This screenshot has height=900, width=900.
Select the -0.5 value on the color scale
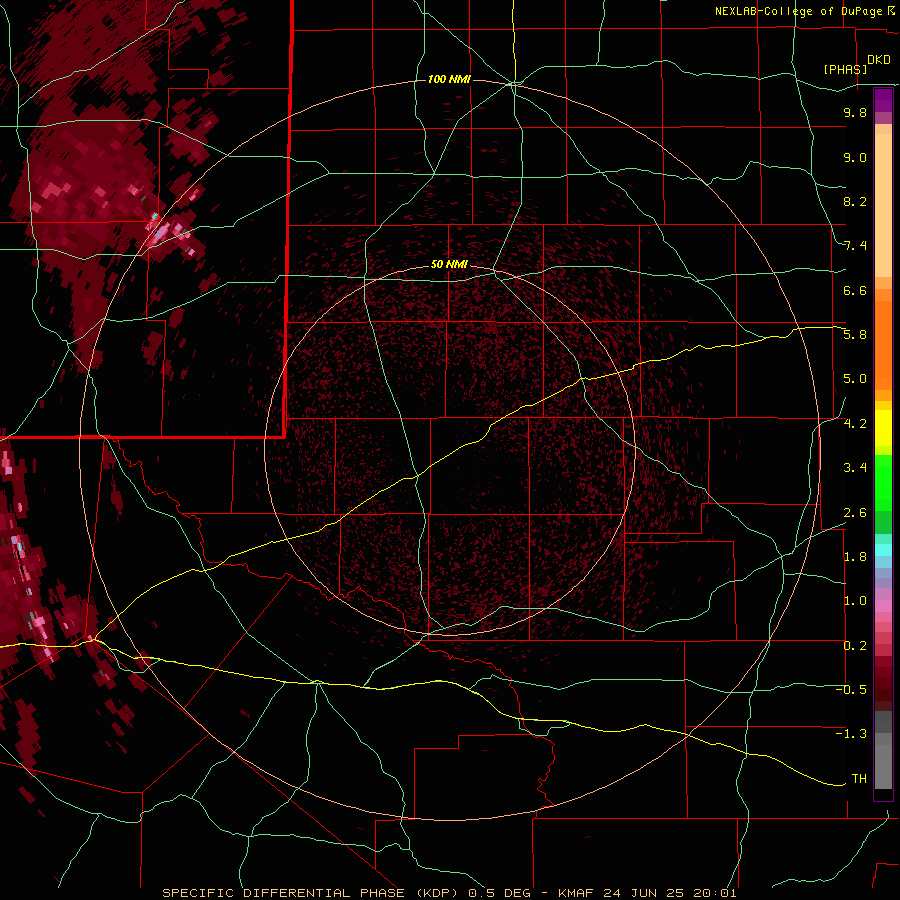coord(851,690)
